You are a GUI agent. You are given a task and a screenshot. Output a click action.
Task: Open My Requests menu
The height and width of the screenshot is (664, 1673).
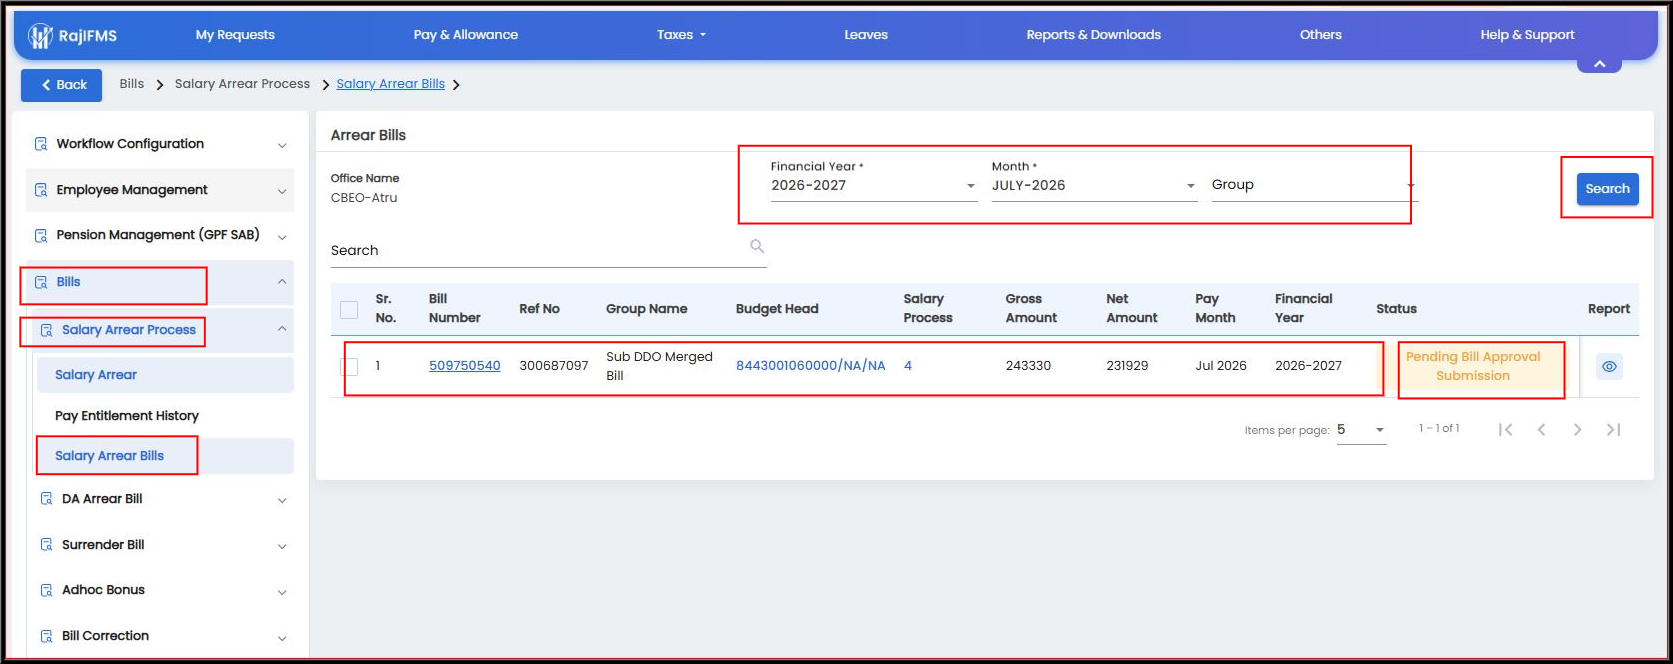(235, 35)
